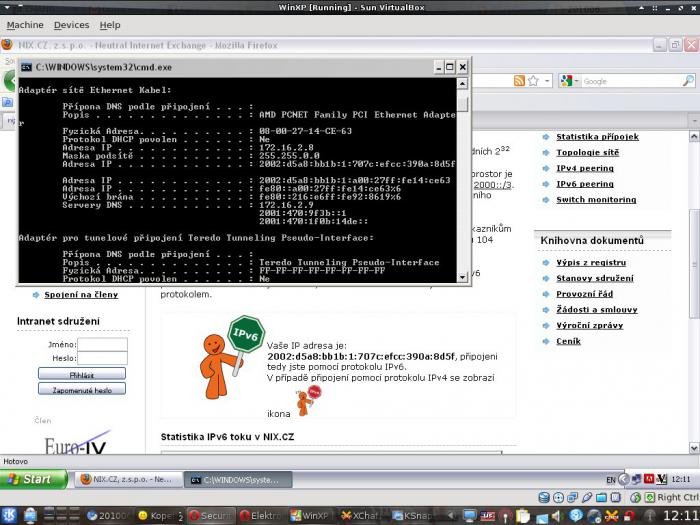
Task: Open the Machine menu
Action: click(25, 25)
